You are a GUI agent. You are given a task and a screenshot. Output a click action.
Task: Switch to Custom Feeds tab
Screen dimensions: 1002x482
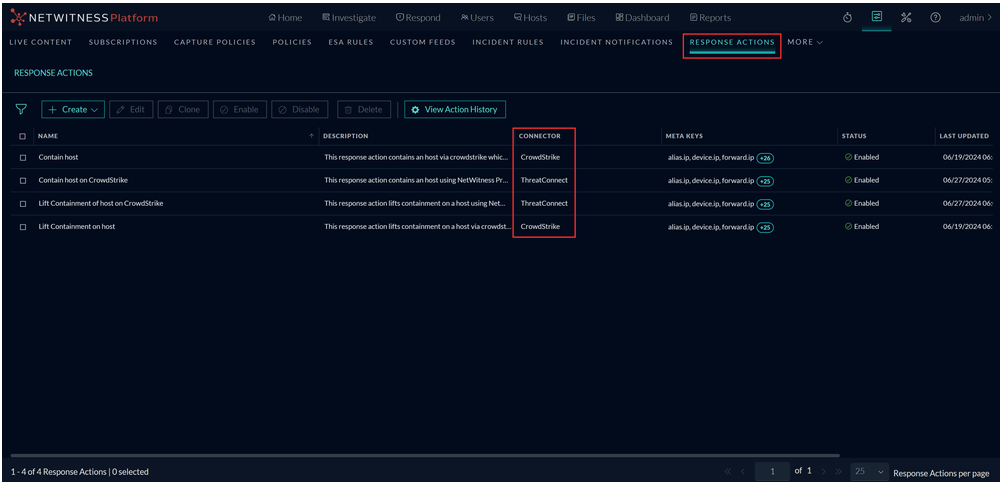click(422, 42)
